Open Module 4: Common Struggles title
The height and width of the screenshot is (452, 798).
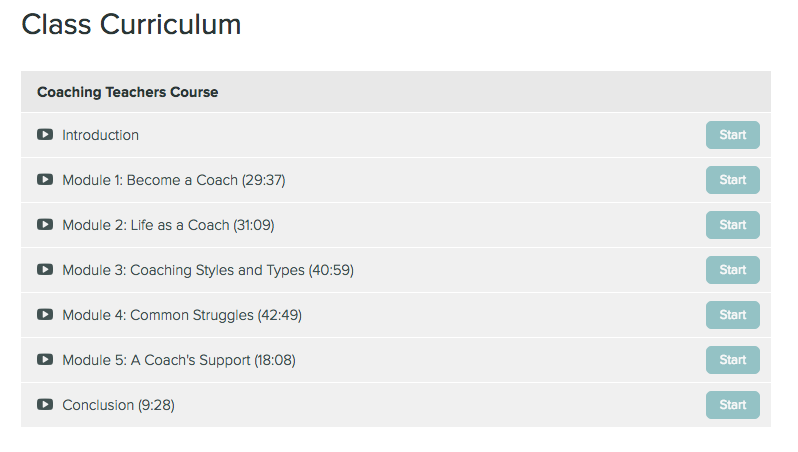[182, 315]
